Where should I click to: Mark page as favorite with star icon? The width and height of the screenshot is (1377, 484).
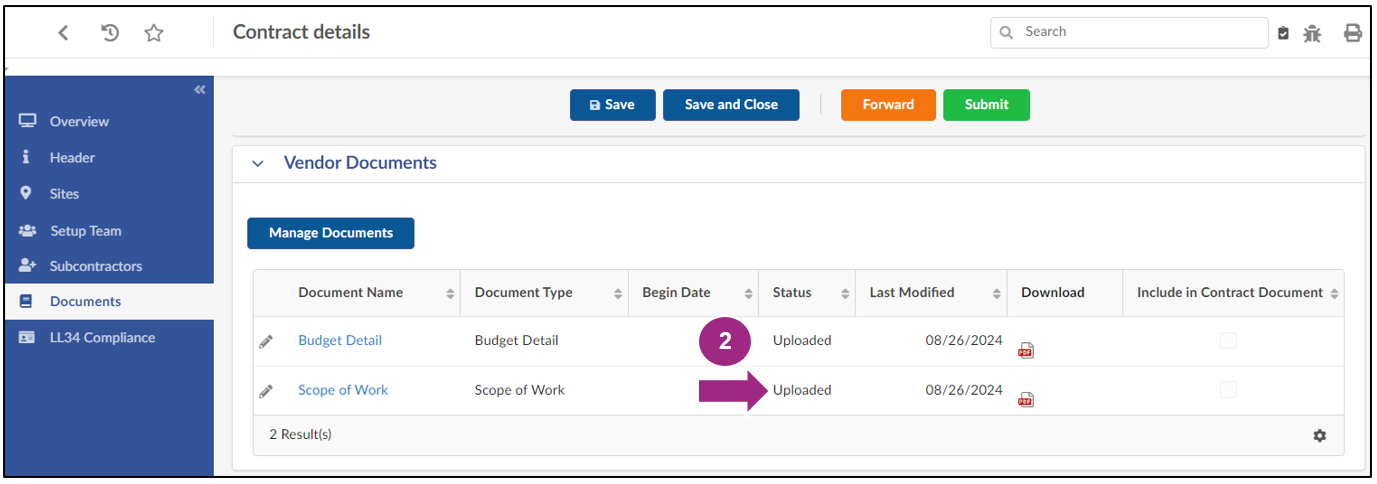click(x=153, y=33)
